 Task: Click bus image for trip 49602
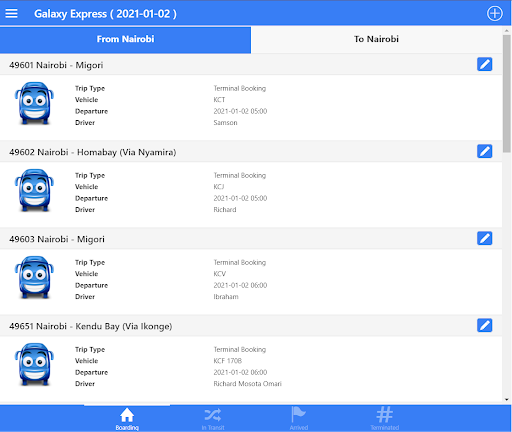click(x=34, y=190)
